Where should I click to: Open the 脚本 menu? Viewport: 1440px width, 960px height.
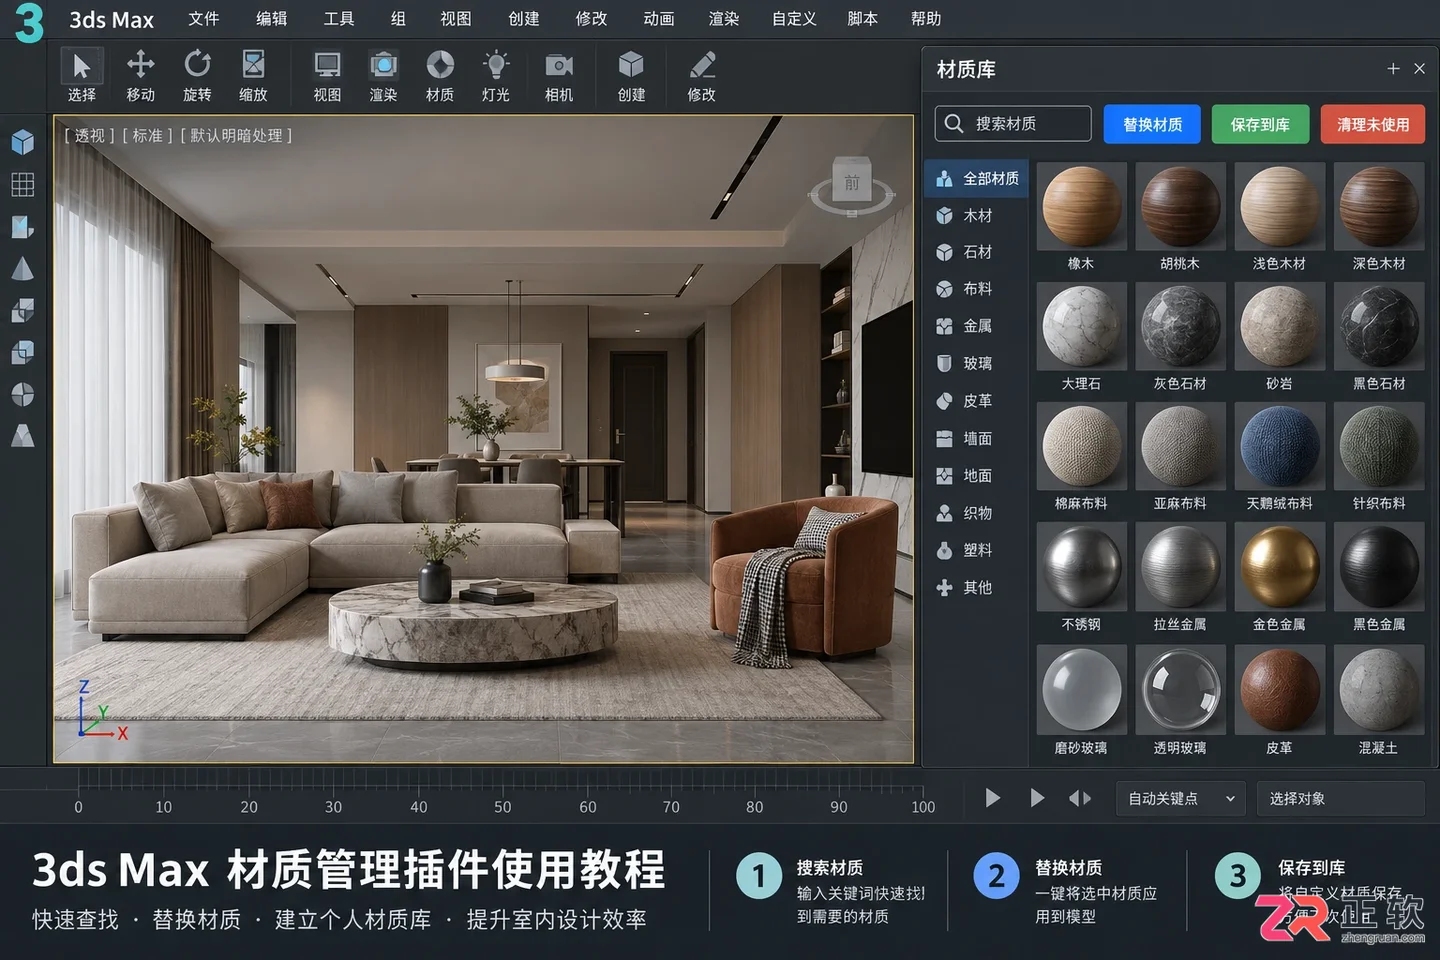coord(862,19)
